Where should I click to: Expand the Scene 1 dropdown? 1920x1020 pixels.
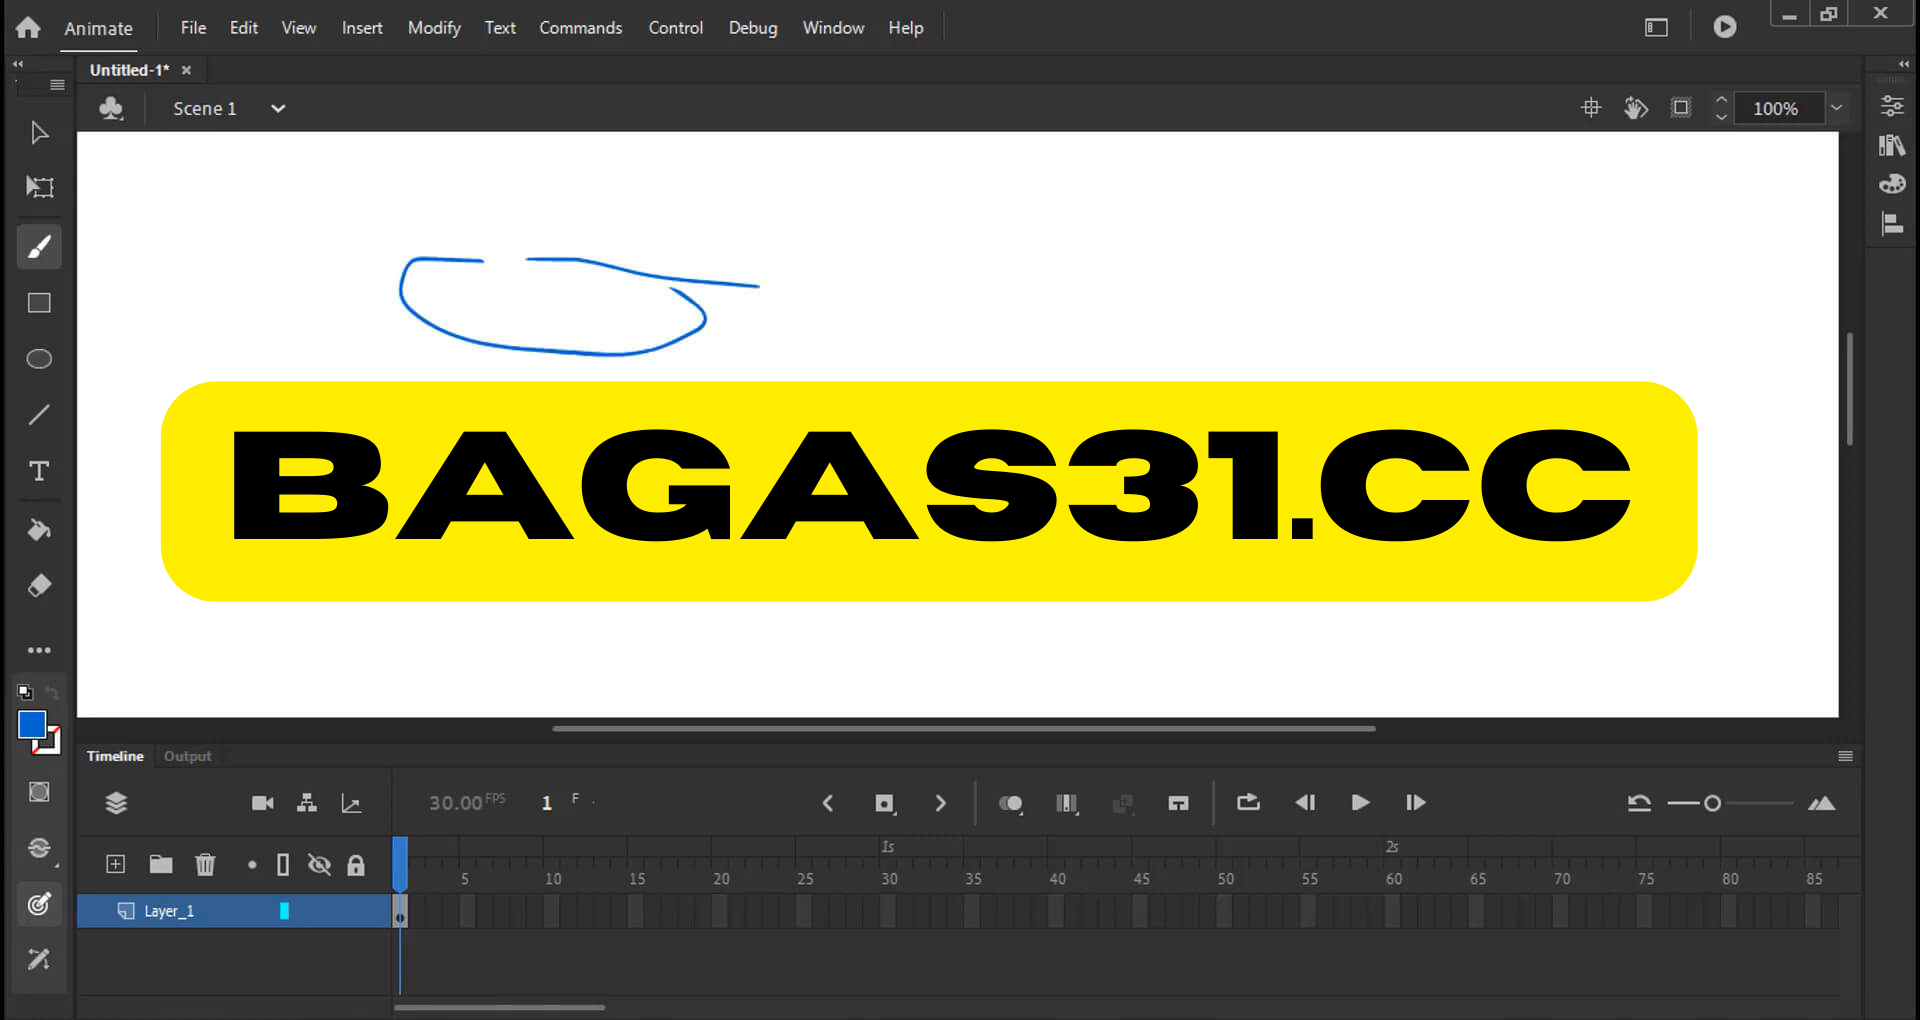[x=278, y=108]
